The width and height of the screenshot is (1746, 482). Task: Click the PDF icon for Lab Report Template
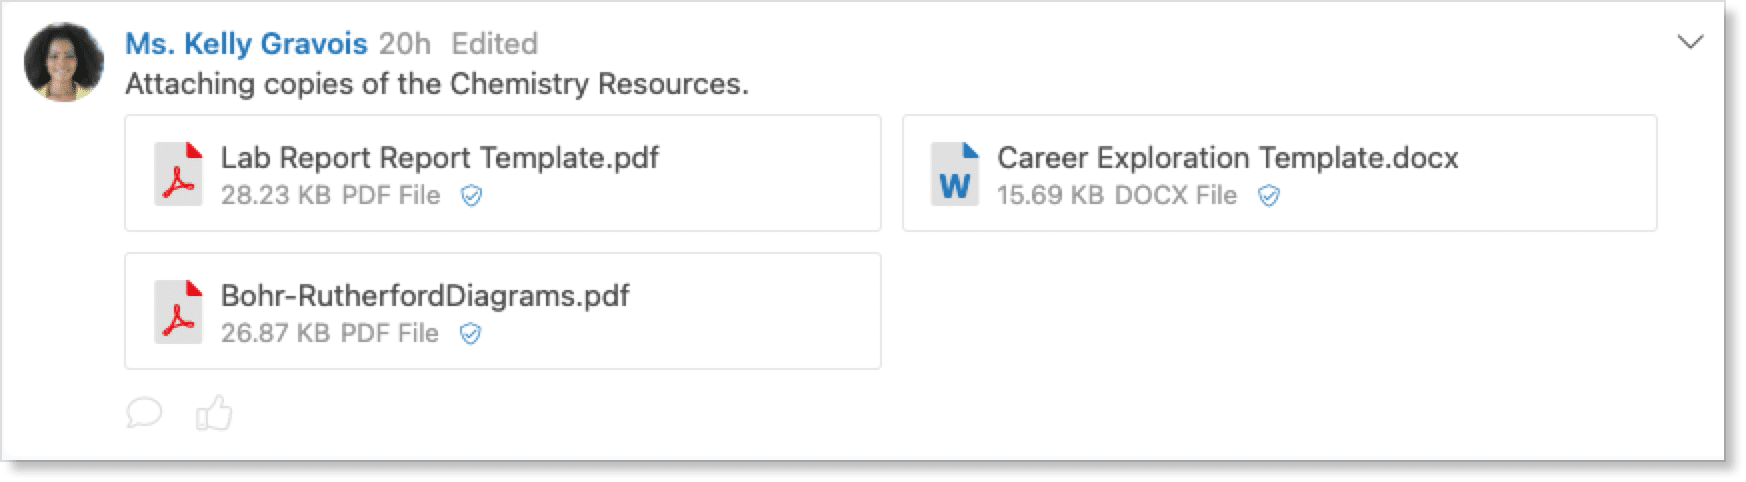tap(178, 174)
